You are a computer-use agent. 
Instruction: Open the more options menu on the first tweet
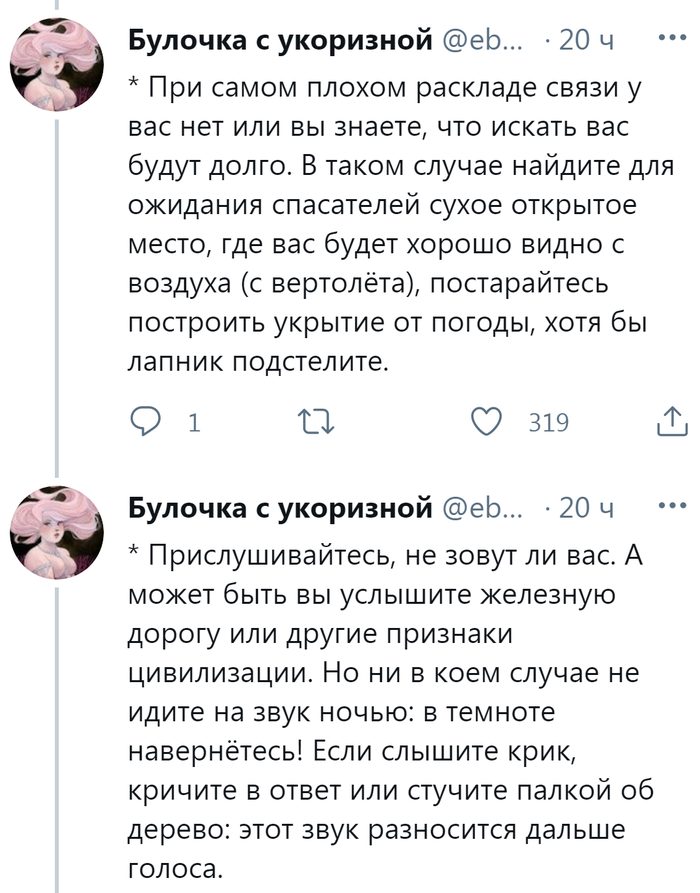click(668, 38)
